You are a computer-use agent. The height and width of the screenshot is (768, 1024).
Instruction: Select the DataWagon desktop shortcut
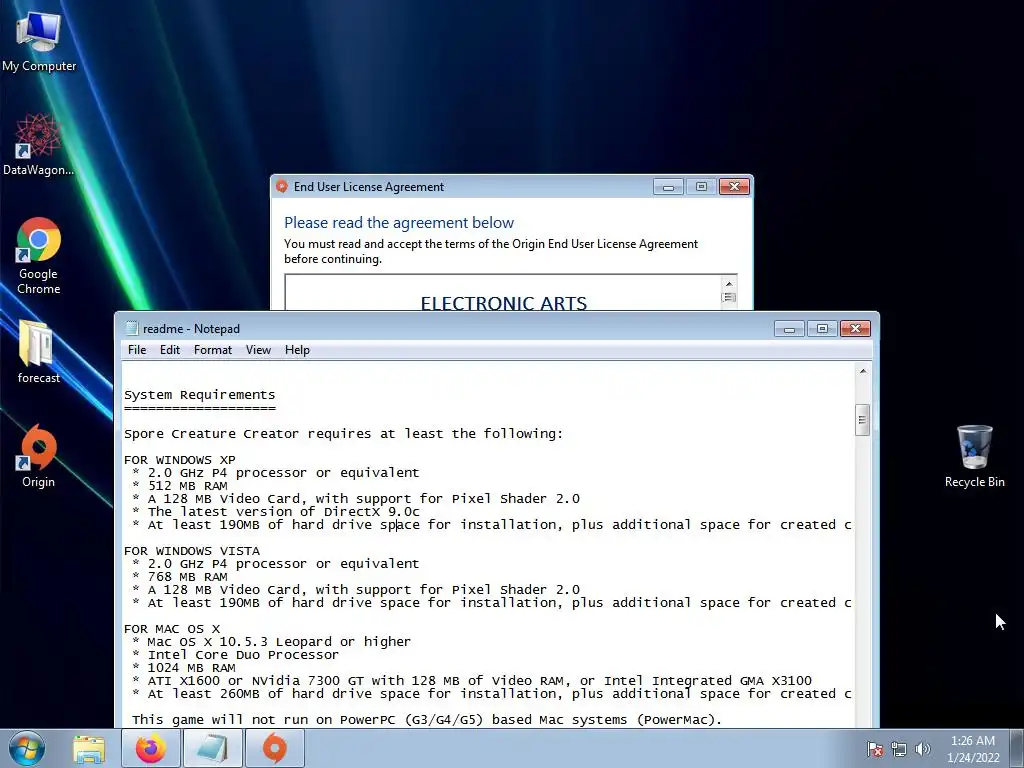tap(38, 144)
